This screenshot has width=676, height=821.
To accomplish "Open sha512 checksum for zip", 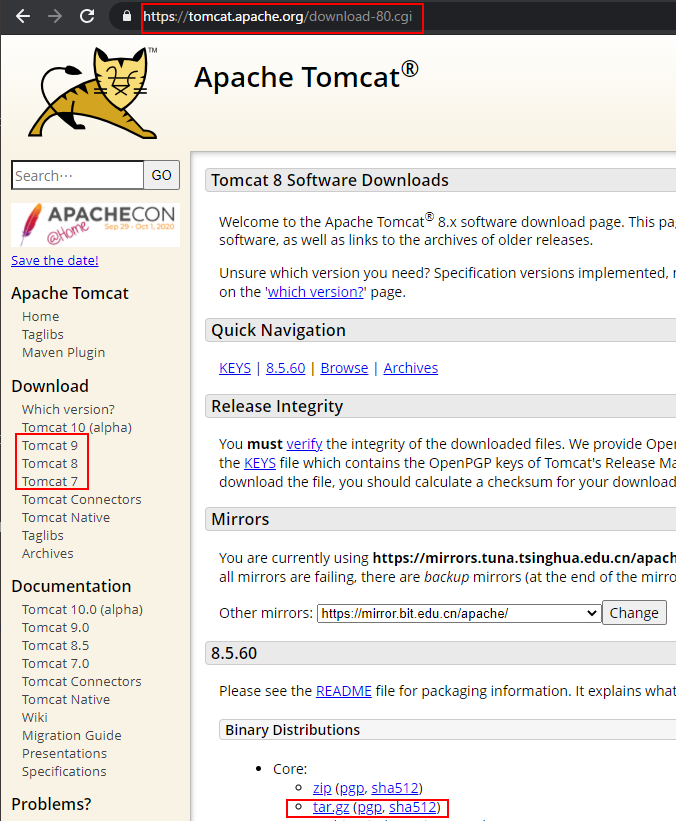I will pyautogui.click(x=395, y=788).
